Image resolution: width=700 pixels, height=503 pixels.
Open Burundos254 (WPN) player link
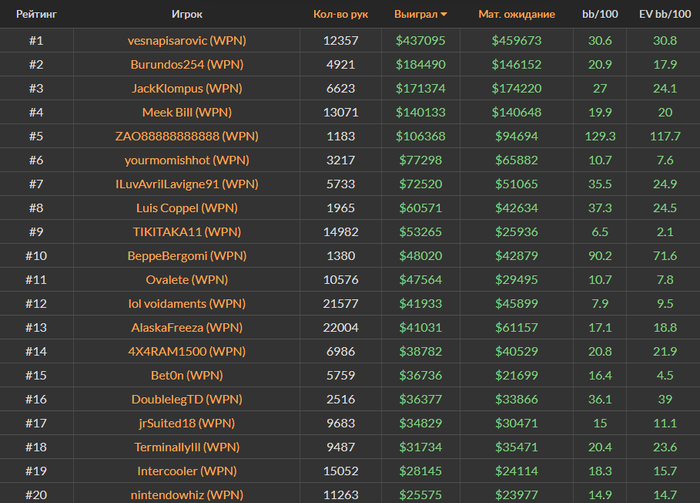(x=187, y=65)
